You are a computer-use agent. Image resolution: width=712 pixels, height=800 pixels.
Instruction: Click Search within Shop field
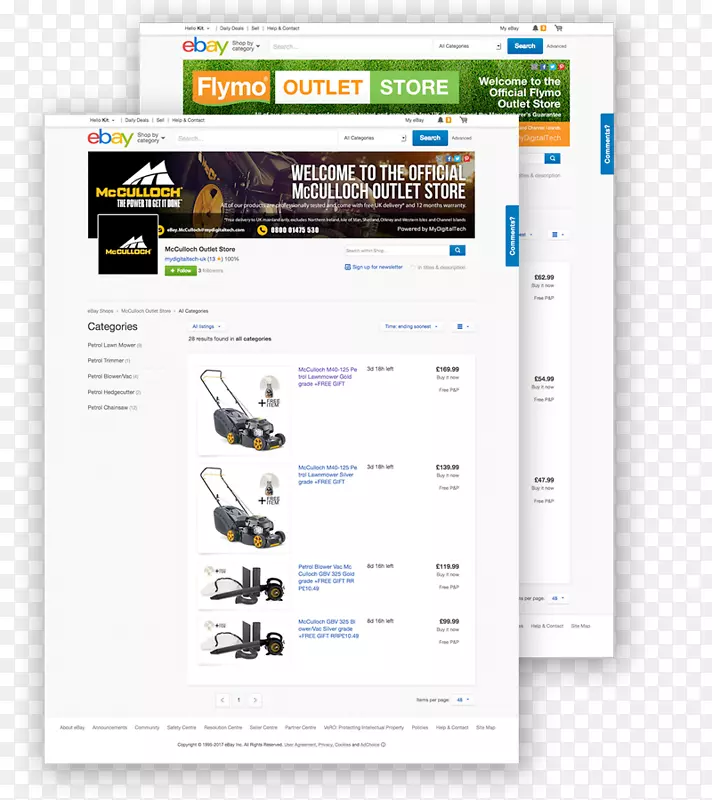397,251
